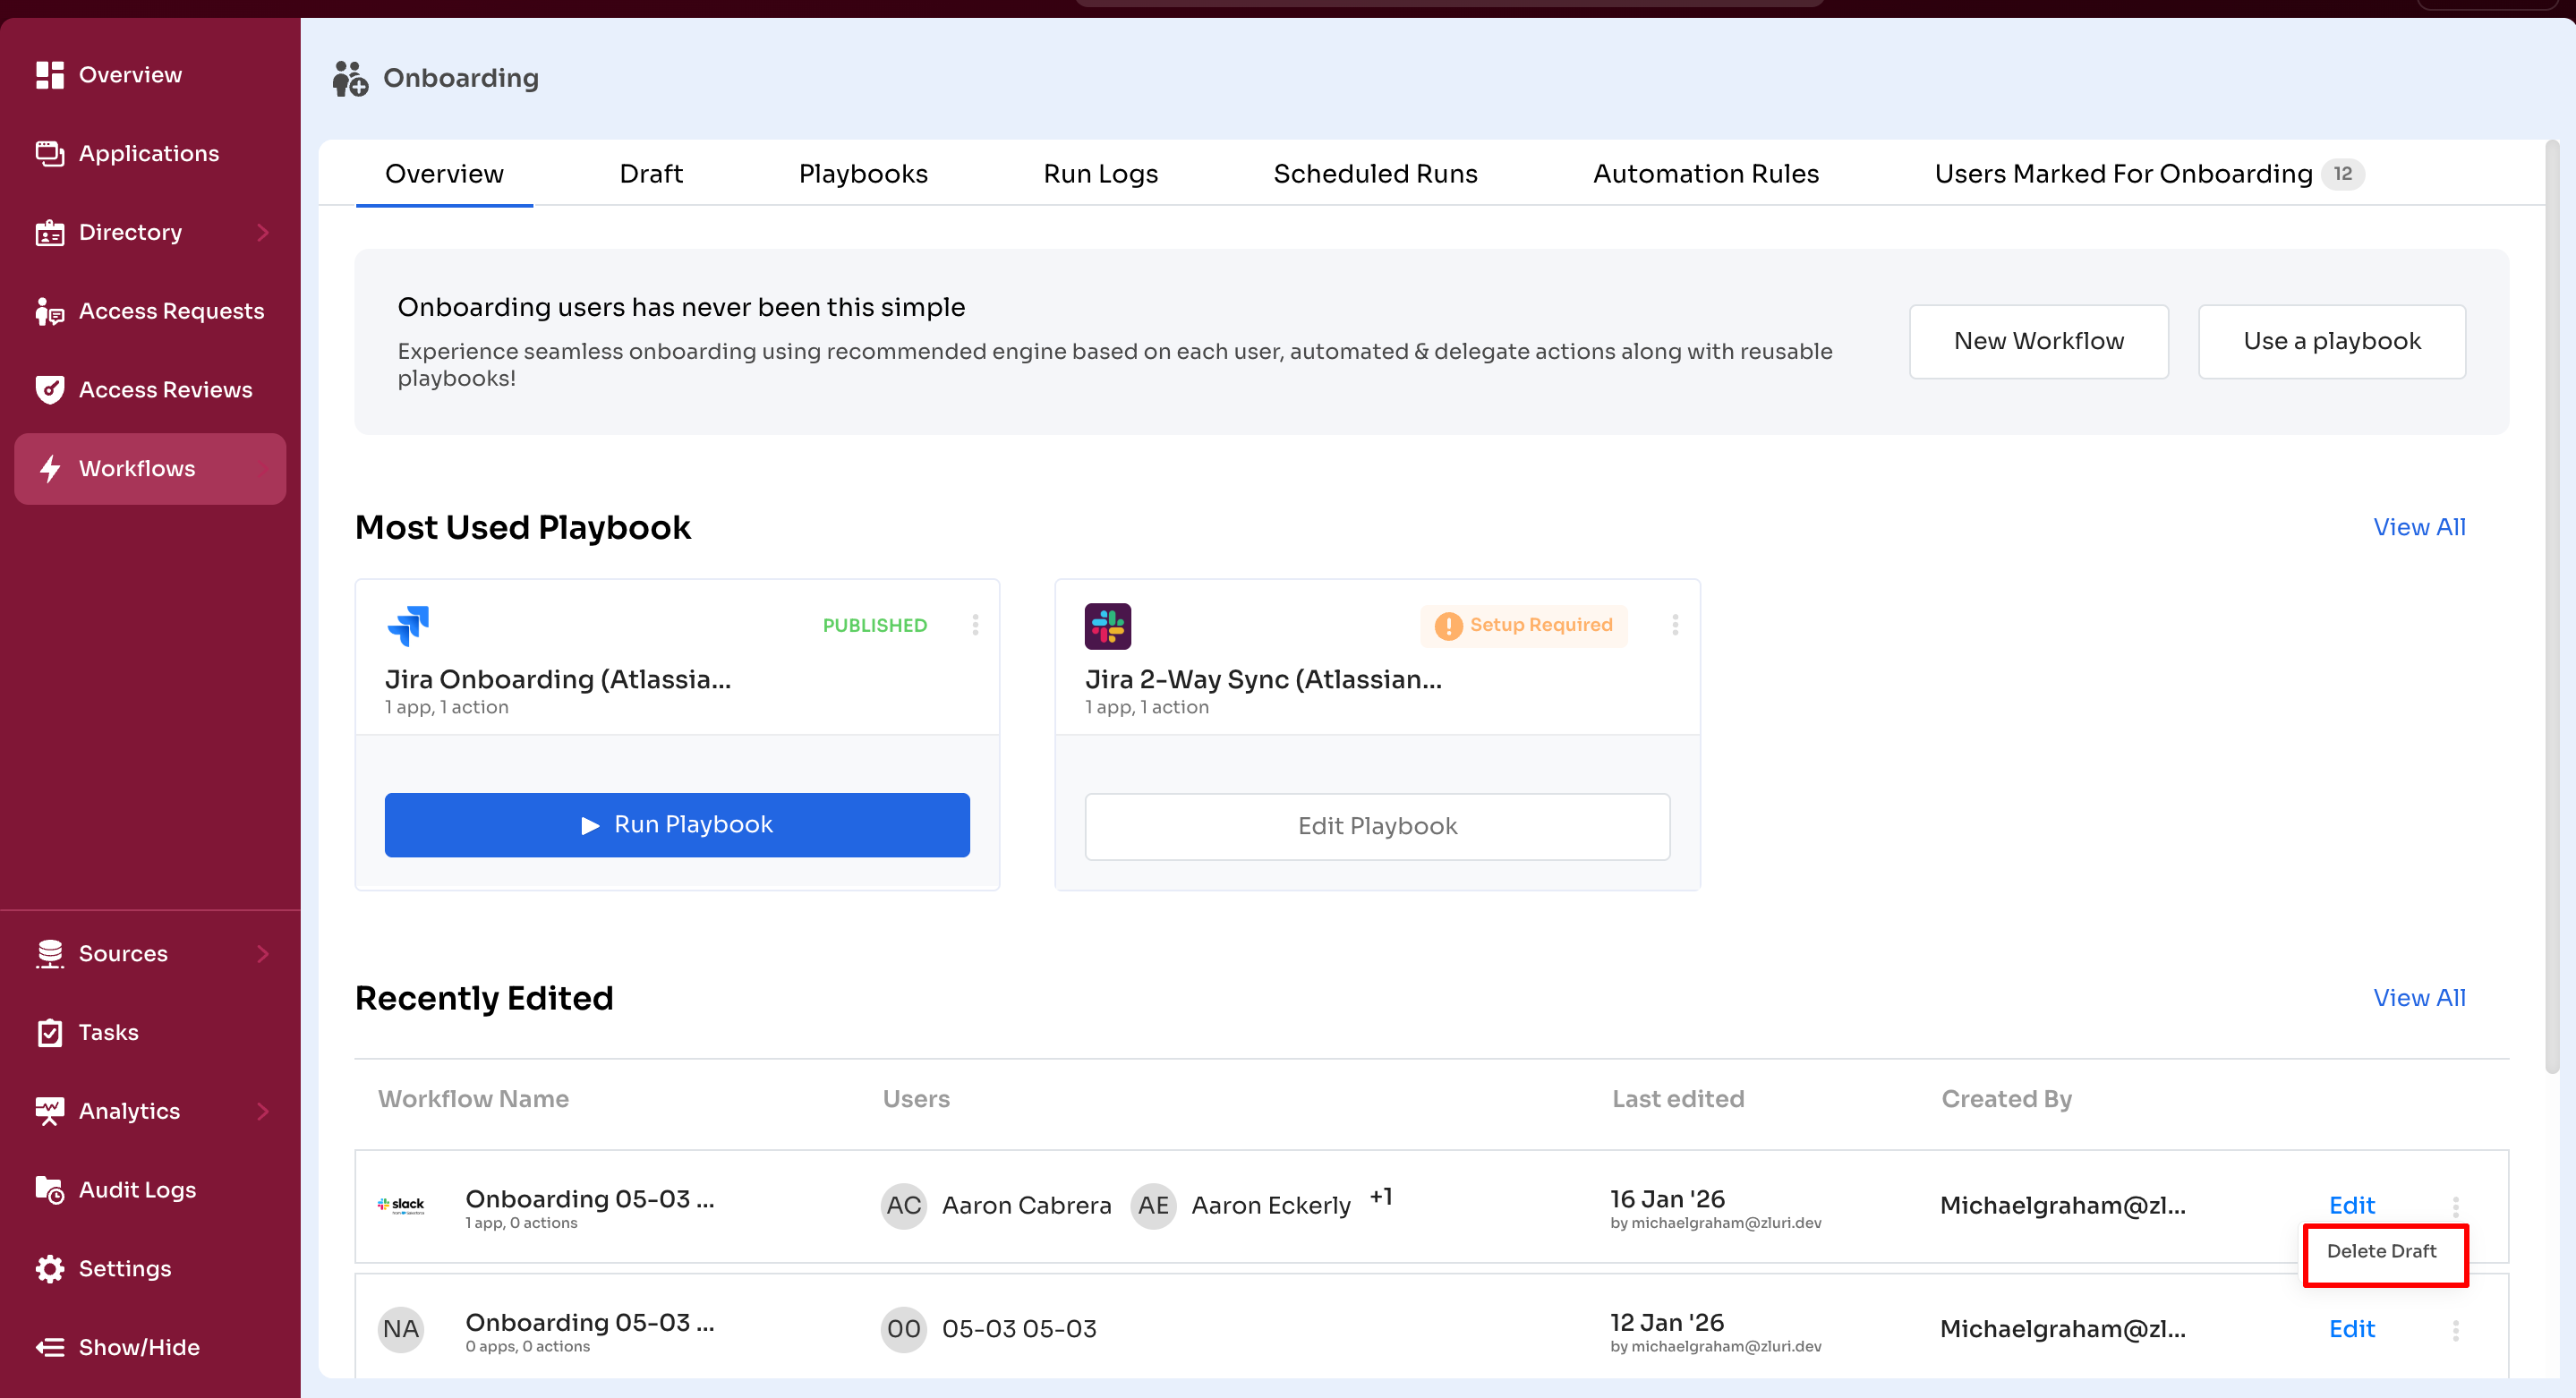The height and width of the screenshot is (1398, 2576).
Task: Click the New Workflow button
Action: click(2038, 341)
